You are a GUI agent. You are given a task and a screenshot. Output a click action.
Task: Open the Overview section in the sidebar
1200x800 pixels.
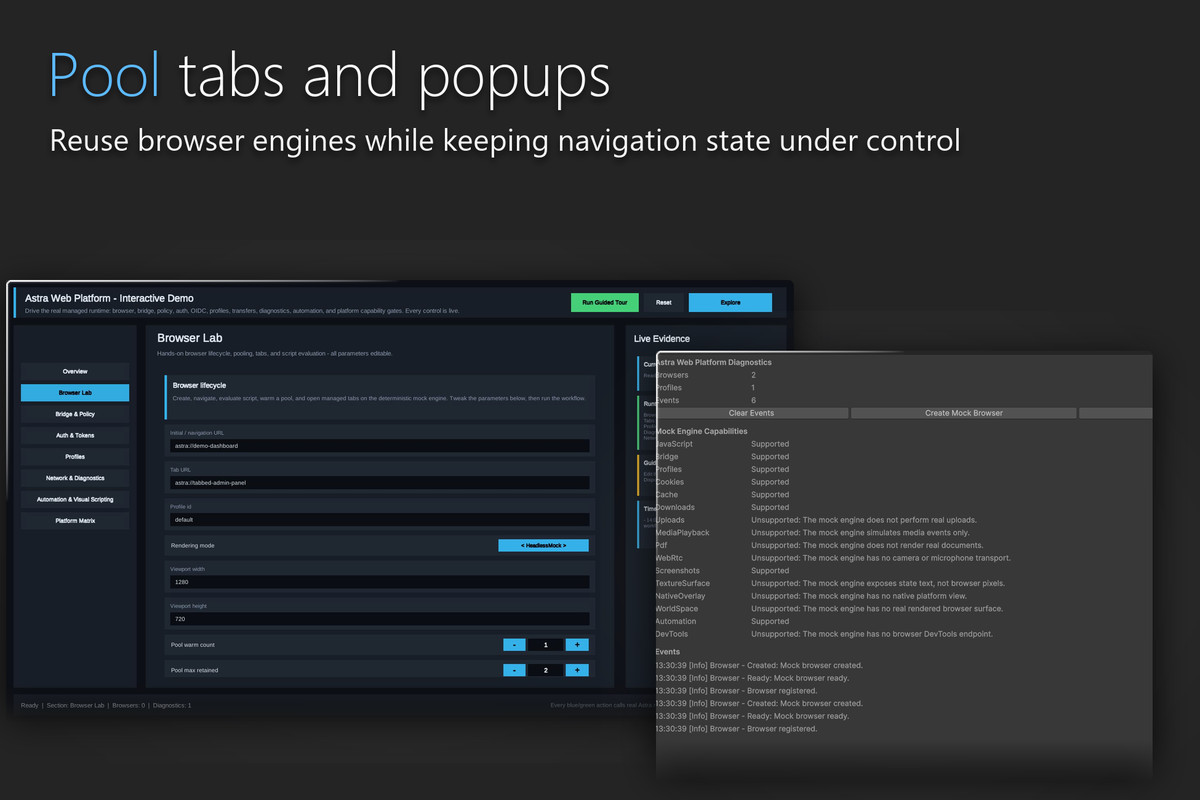tap(75, 371)
